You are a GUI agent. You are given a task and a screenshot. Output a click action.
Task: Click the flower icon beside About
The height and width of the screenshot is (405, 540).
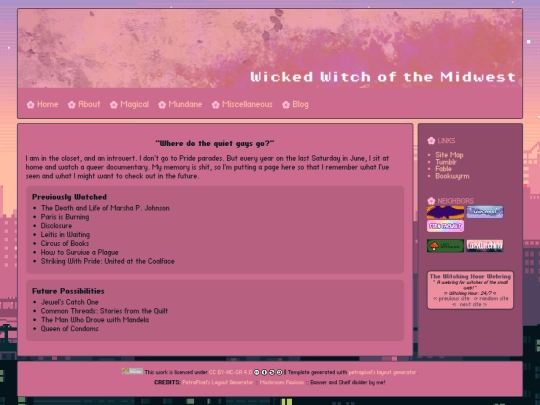click(72, 105)
